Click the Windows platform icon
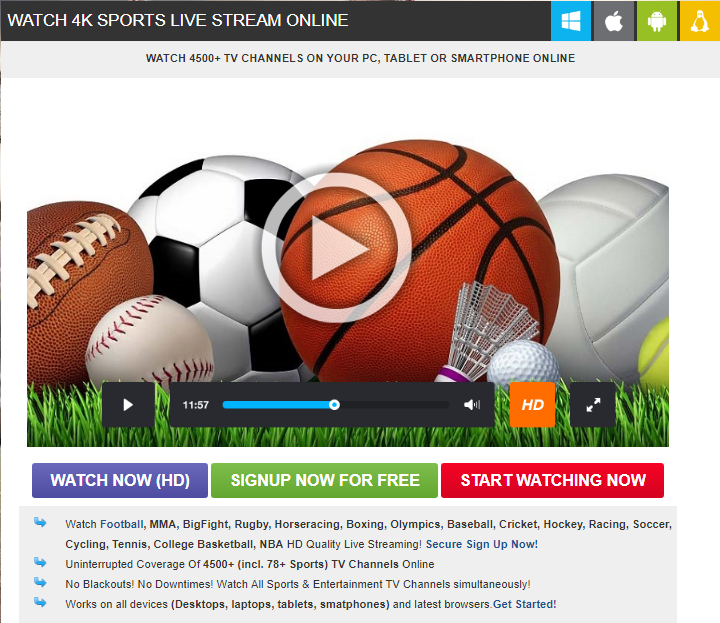 (x=571, y=21)
